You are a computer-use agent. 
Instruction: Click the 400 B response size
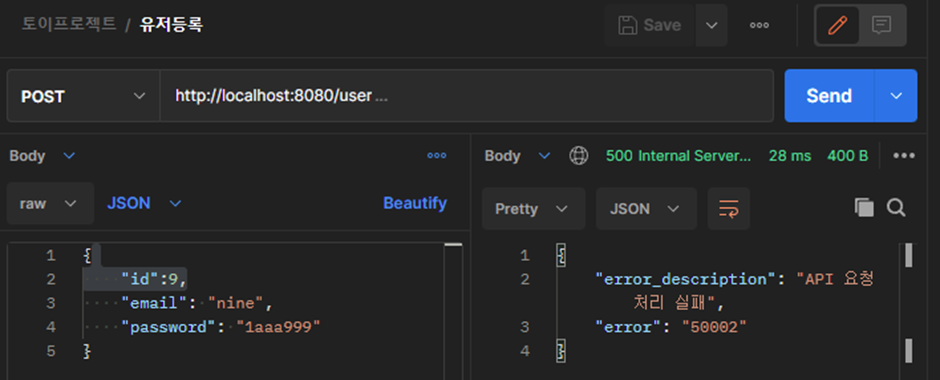click(x=847, y=156)
